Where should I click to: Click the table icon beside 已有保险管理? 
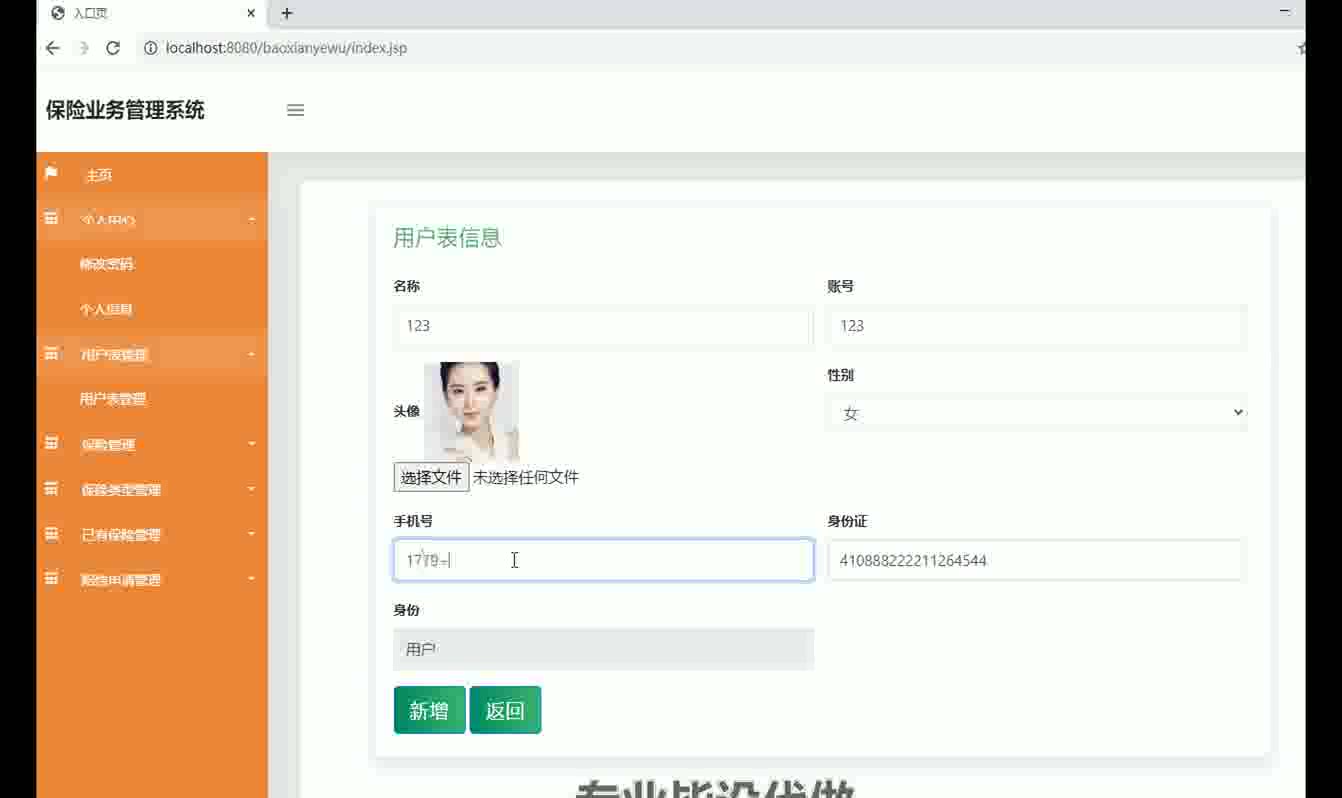(51, 534)
